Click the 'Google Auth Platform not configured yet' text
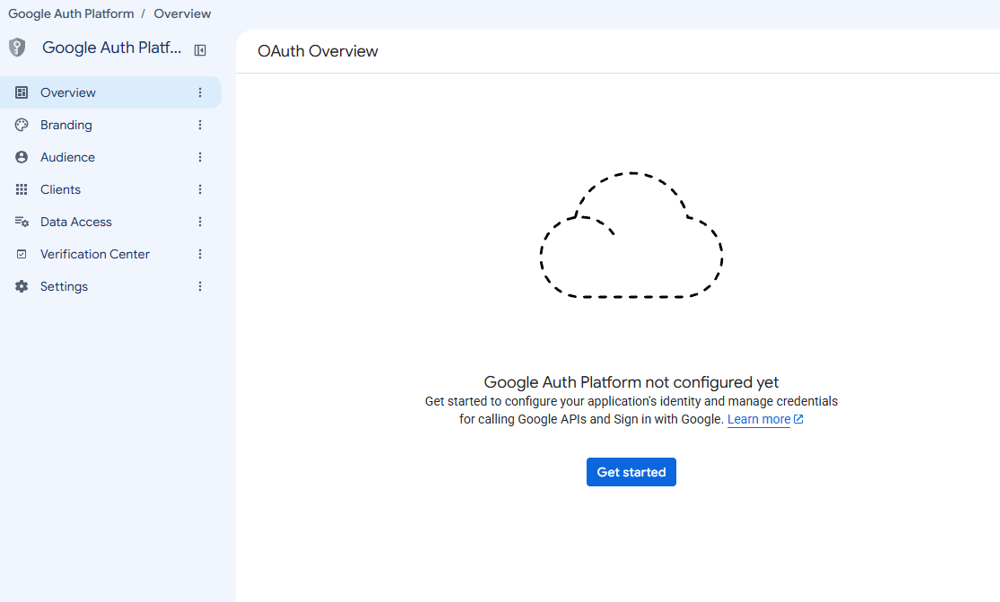This screenshot has height=602, width=1000. (x=631, y=382)
